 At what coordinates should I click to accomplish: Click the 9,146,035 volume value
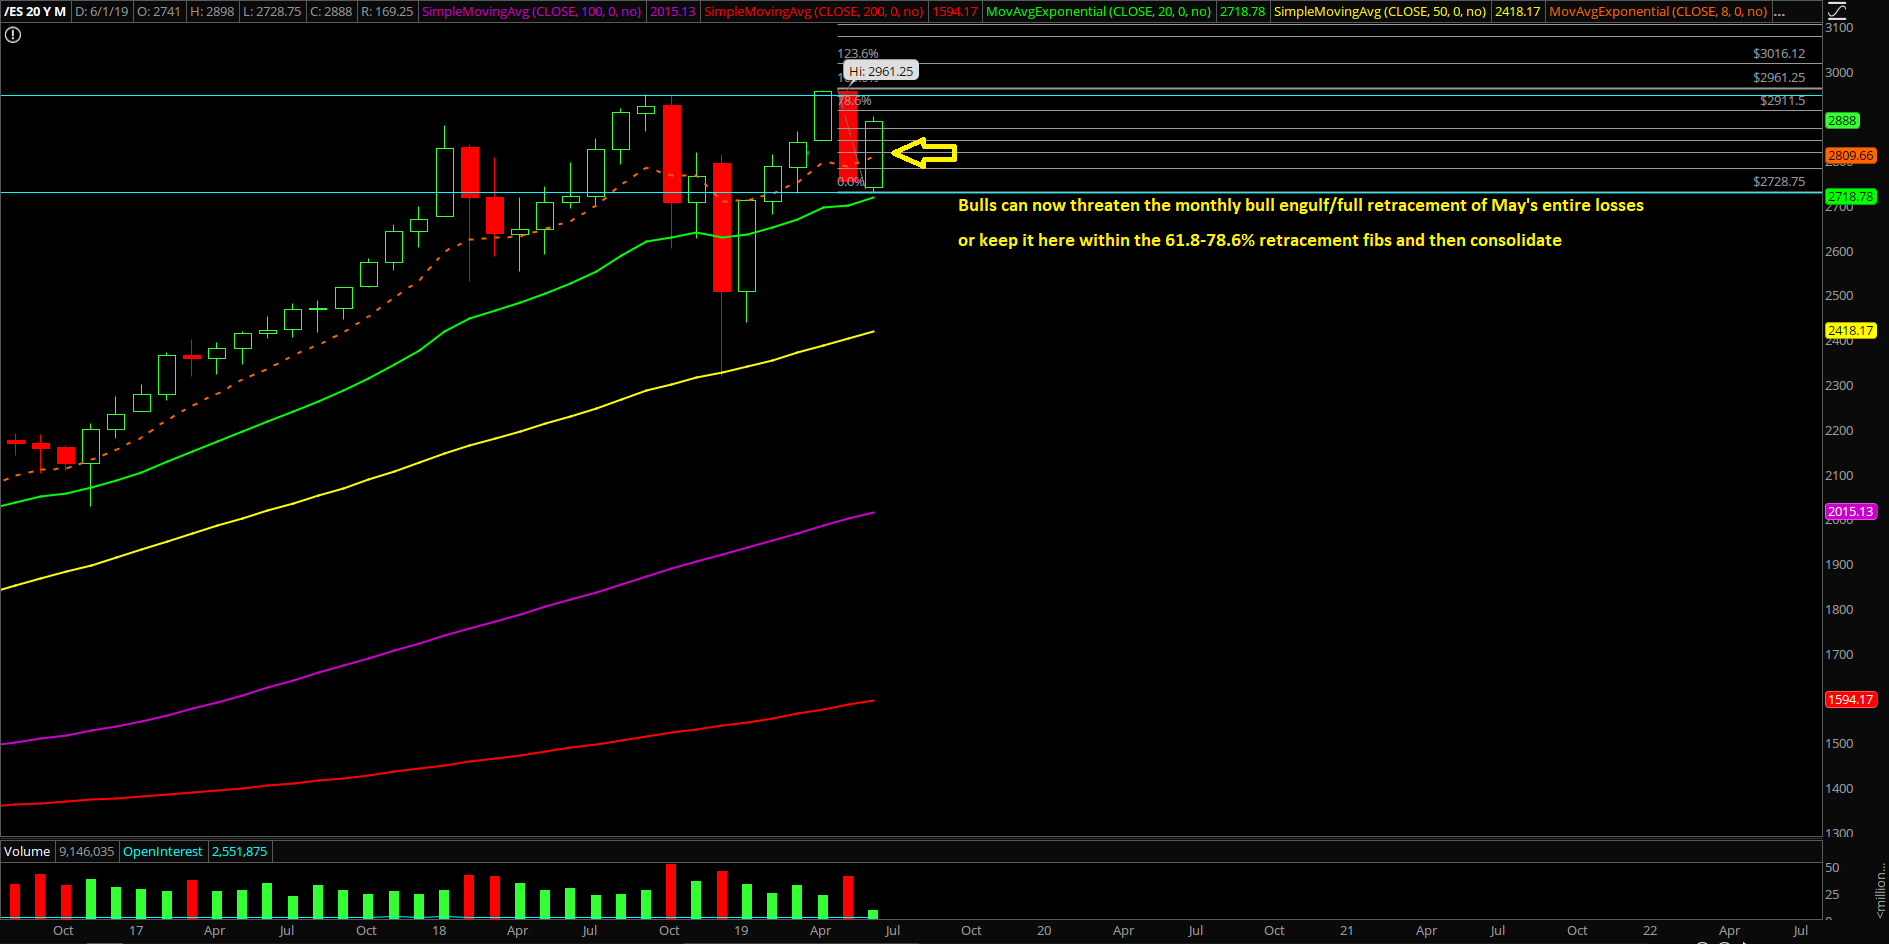87,851
